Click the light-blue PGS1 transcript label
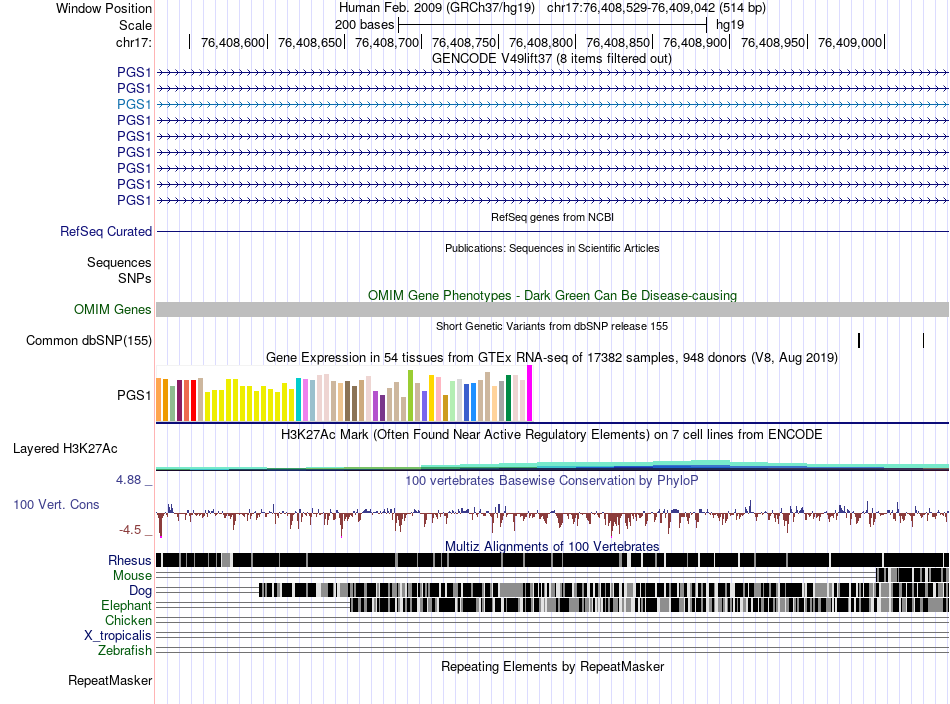Viewport: 950px width, 704px height. 134,104
